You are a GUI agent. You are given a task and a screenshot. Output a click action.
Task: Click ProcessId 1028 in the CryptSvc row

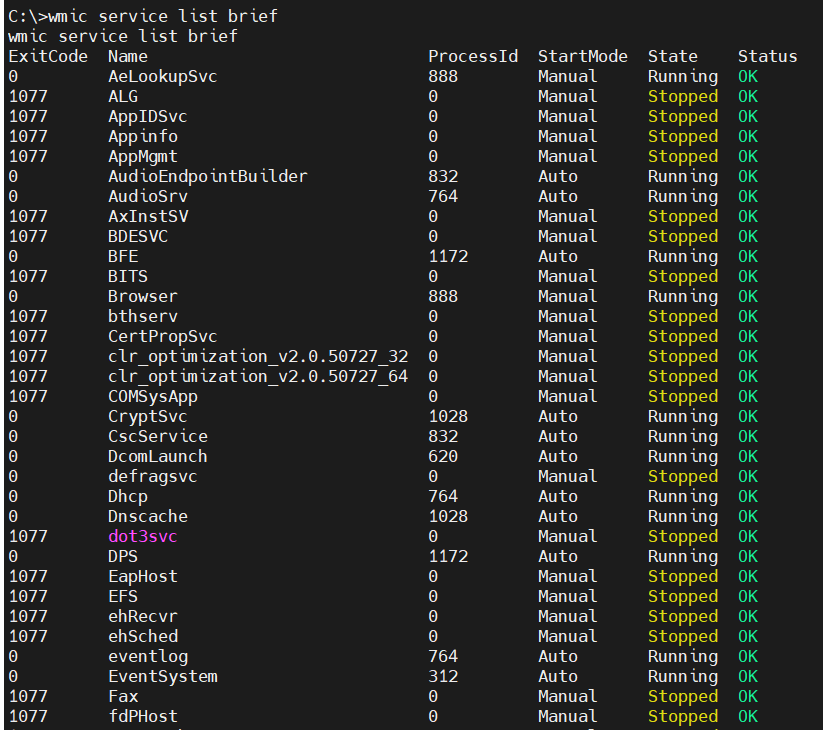click(448, 416)
